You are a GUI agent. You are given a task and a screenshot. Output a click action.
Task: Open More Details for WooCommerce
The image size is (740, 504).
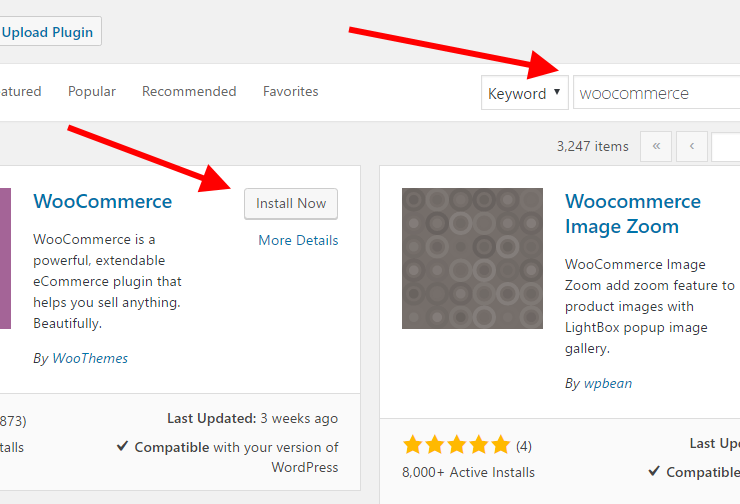tap(298, 240)
